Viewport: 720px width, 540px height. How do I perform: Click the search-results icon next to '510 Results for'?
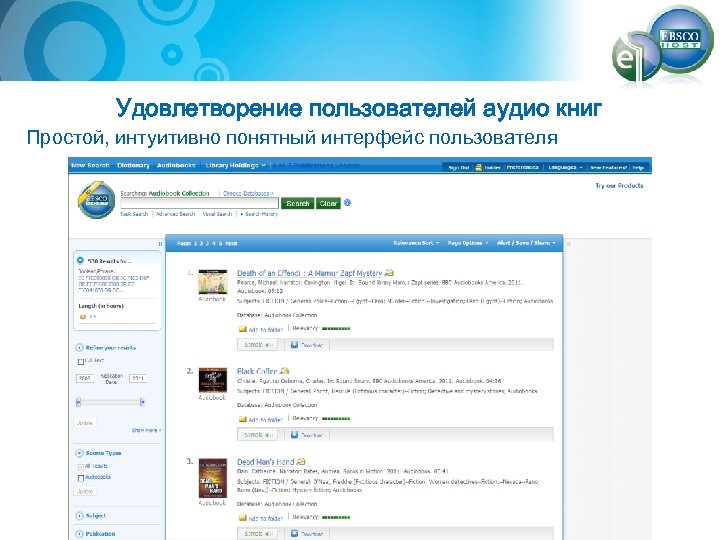pos(80,260)
